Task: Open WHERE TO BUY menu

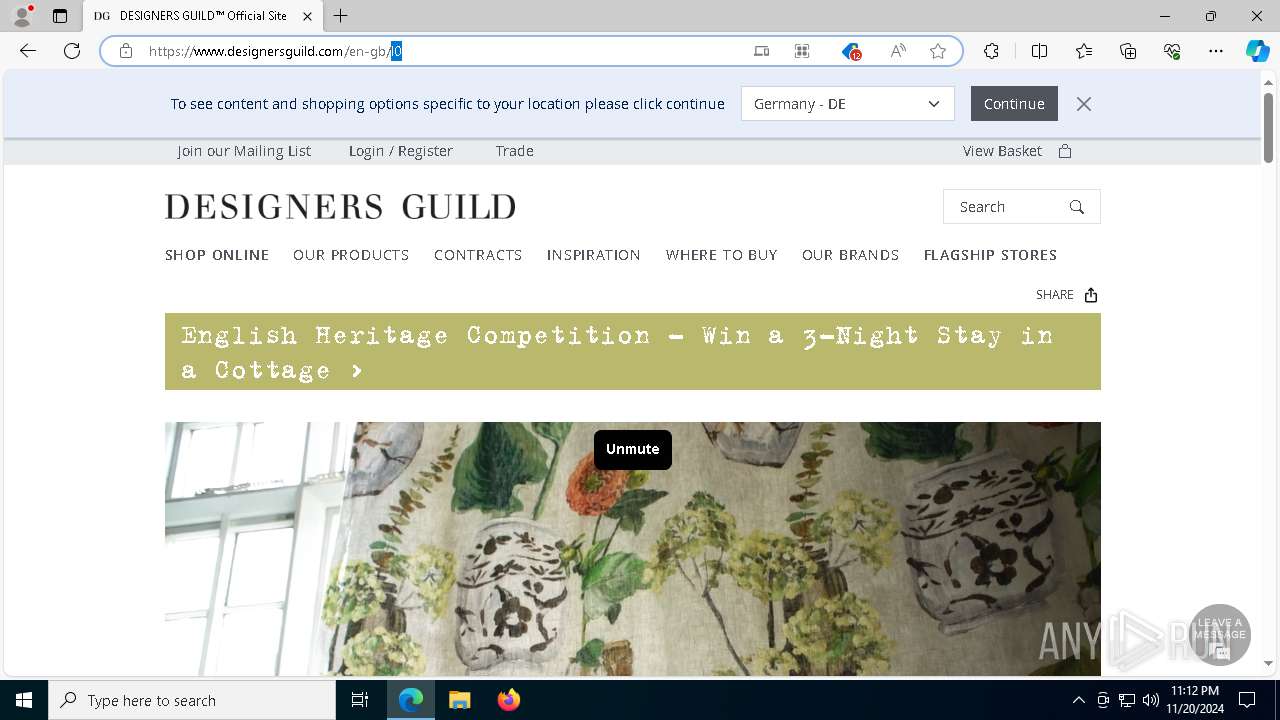Action: click(x=721, y=255)
